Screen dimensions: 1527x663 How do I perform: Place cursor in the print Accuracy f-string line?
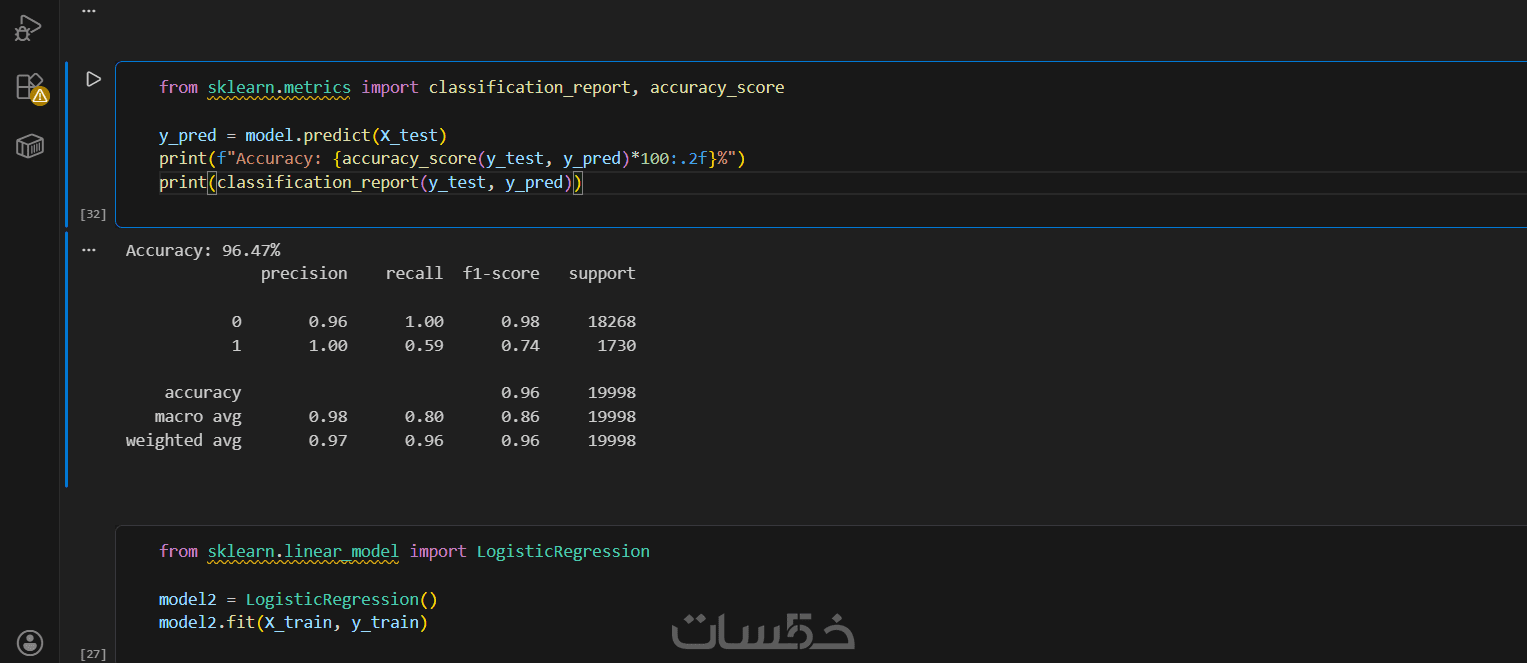pyautogui.click(x=452, y=159)
